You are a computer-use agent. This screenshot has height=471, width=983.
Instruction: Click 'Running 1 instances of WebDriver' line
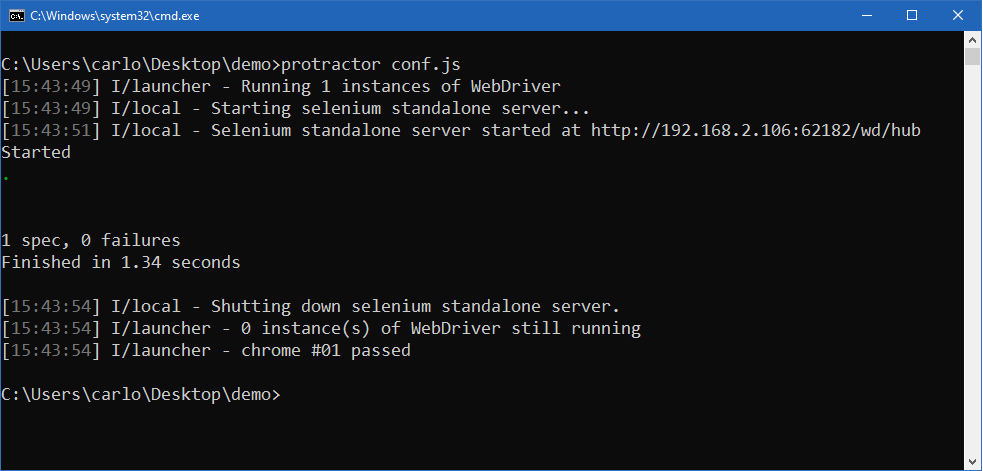281,87
